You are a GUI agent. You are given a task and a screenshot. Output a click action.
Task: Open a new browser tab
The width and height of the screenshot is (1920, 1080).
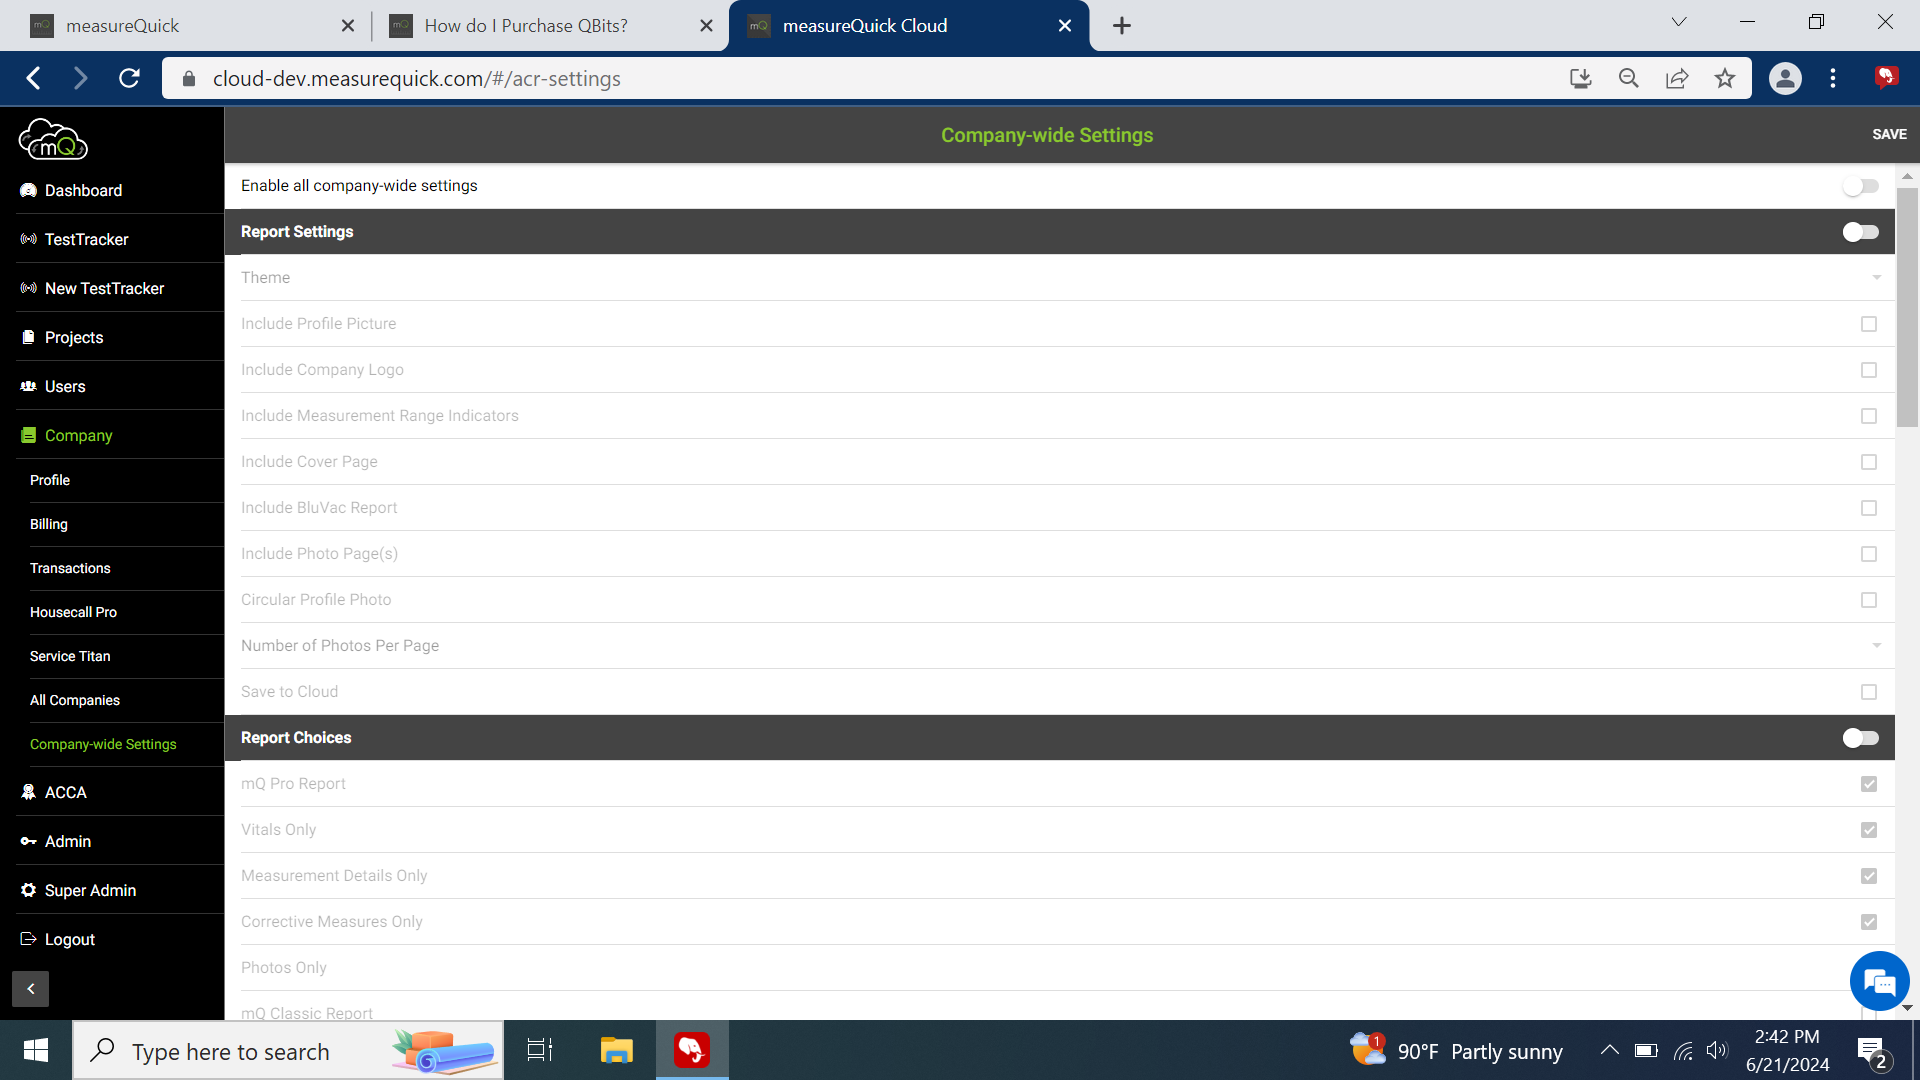(1122, 25)
